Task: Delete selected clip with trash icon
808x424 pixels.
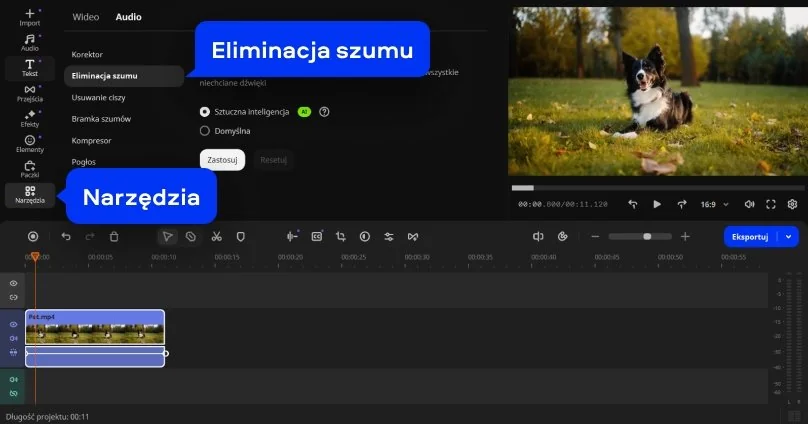Action: [x=114, y=237]
